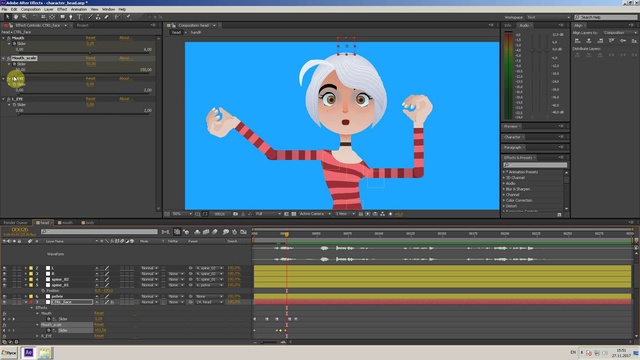The image size is (640, 360).
Task: Open the Layer menu
Action: [x=49, y=9]
